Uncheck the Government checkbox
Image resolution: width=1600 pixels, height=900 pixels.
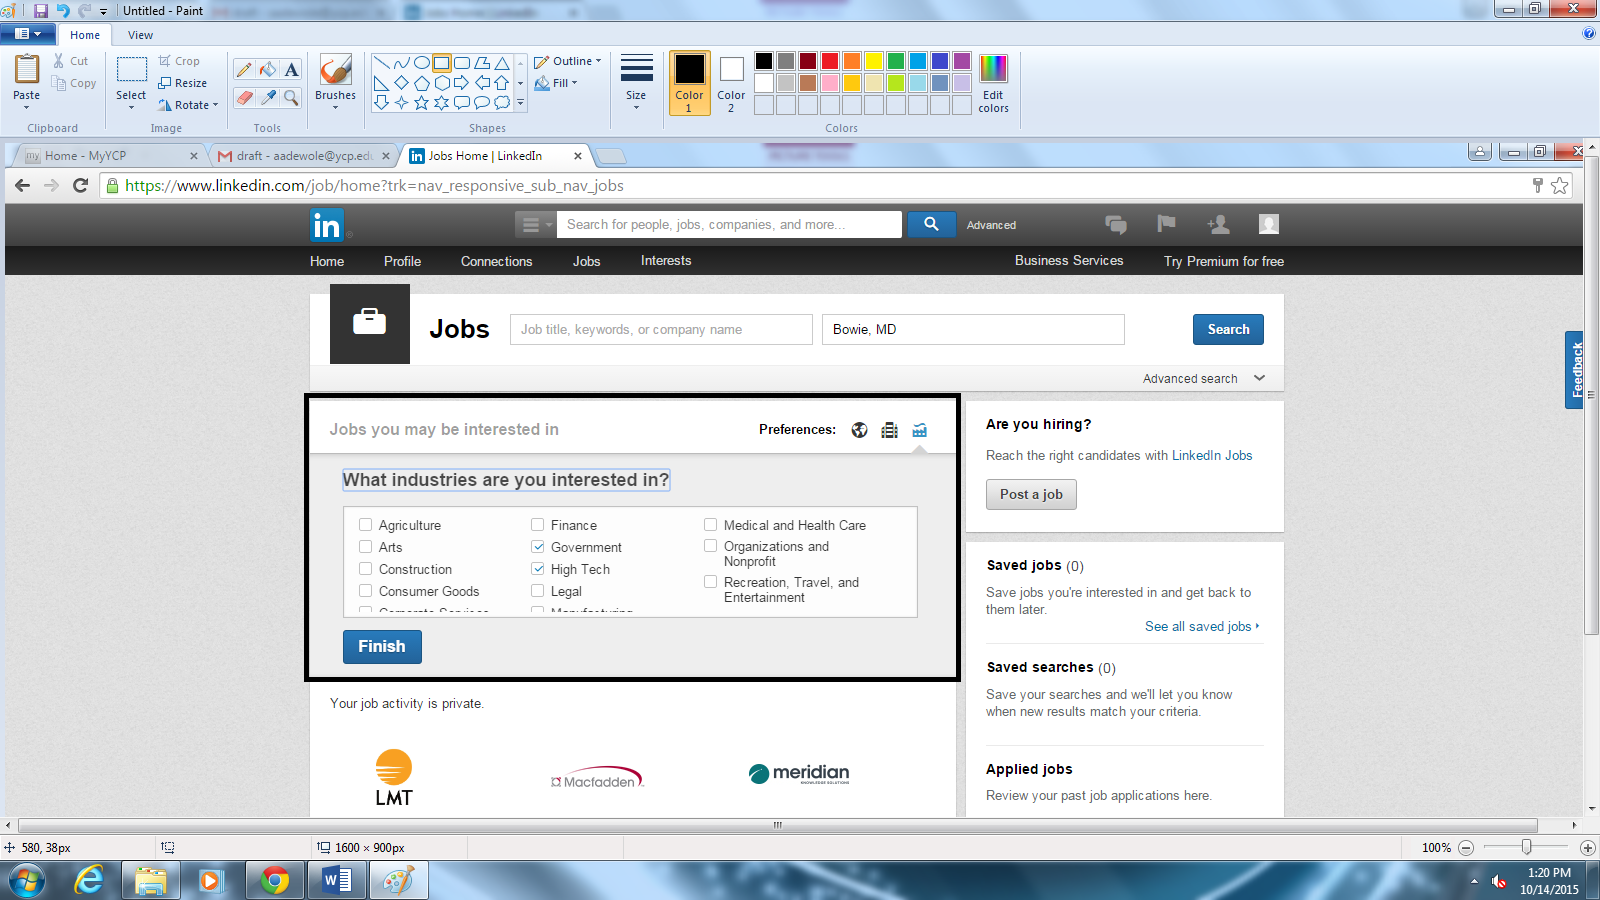pyautogui.click(x=537, y=547)
